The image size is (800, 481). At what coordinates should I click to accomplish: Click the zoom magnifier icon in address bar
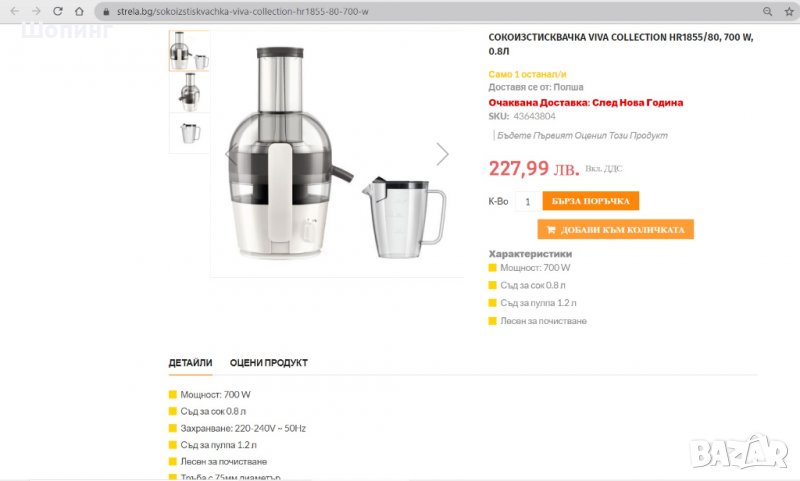(767, 11)
